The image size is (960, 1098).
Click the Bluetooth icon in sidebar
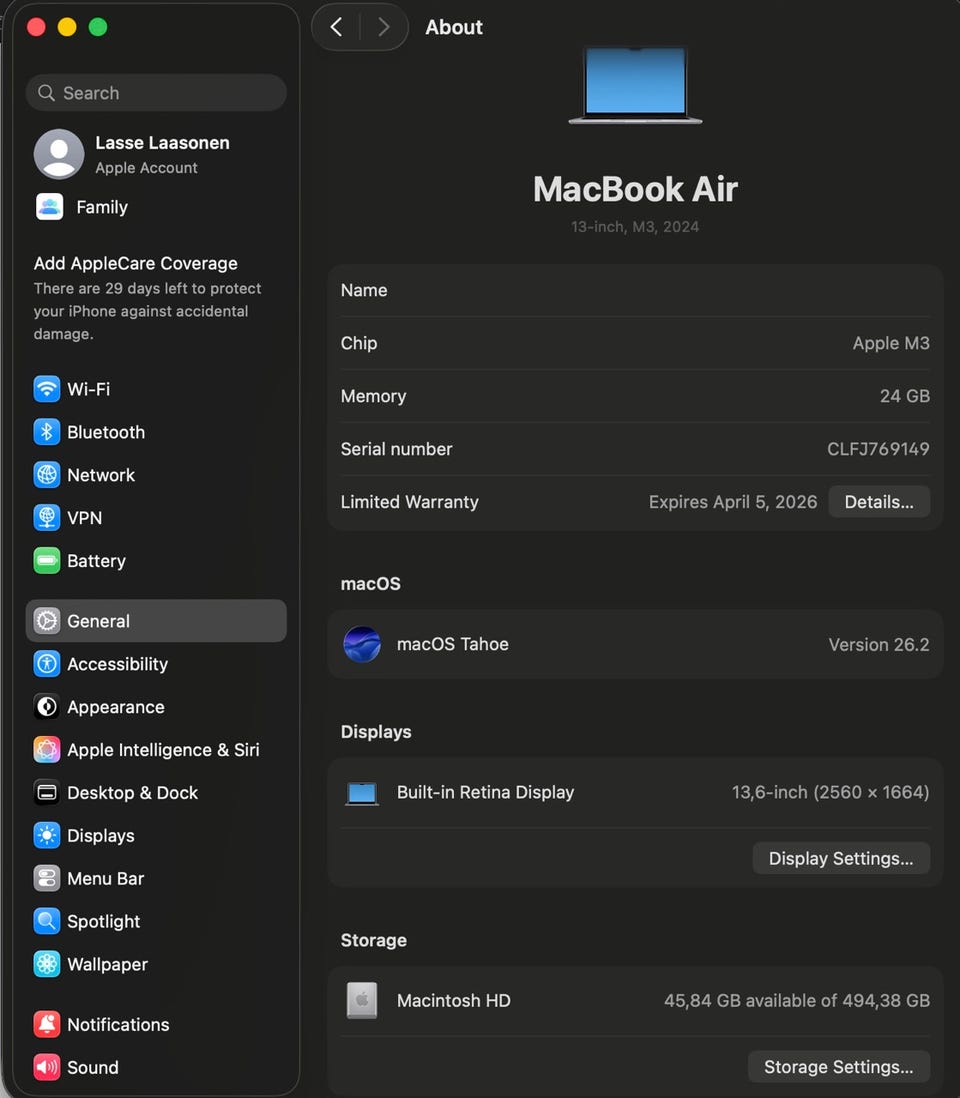[x=47, y=432]
